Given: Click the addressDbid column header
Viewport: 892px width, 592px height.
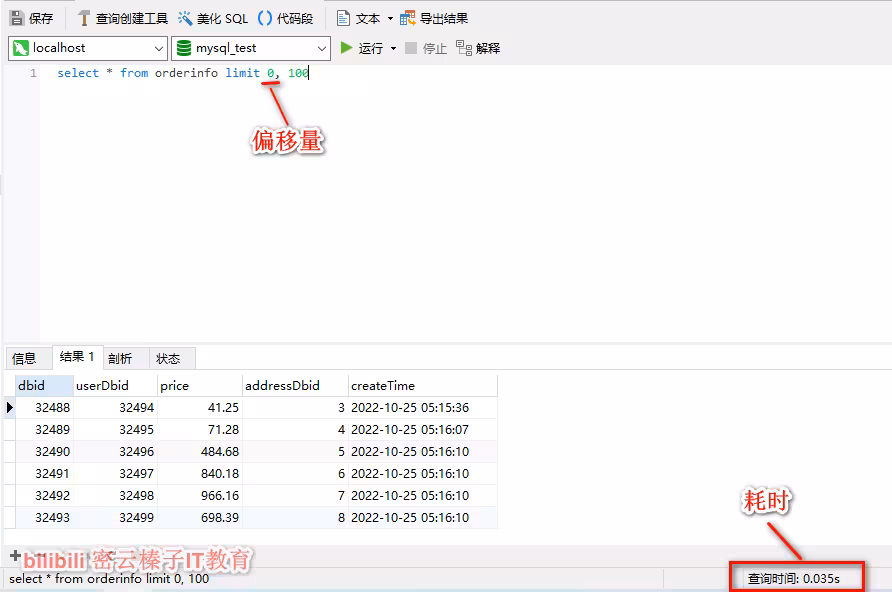Looking at the screenshot, I should [295, 386].
